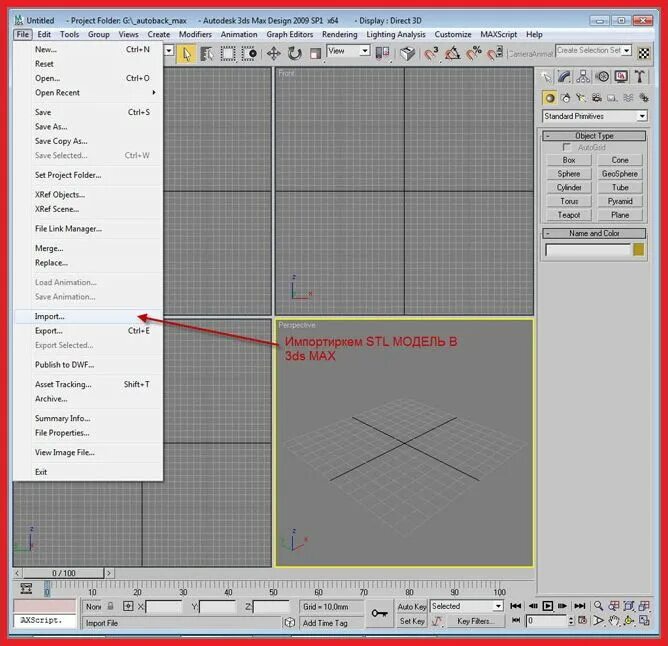Go to the start frame
Image resolution: width=668 pixels, height=646 pixels.
(x=515, y=606)
